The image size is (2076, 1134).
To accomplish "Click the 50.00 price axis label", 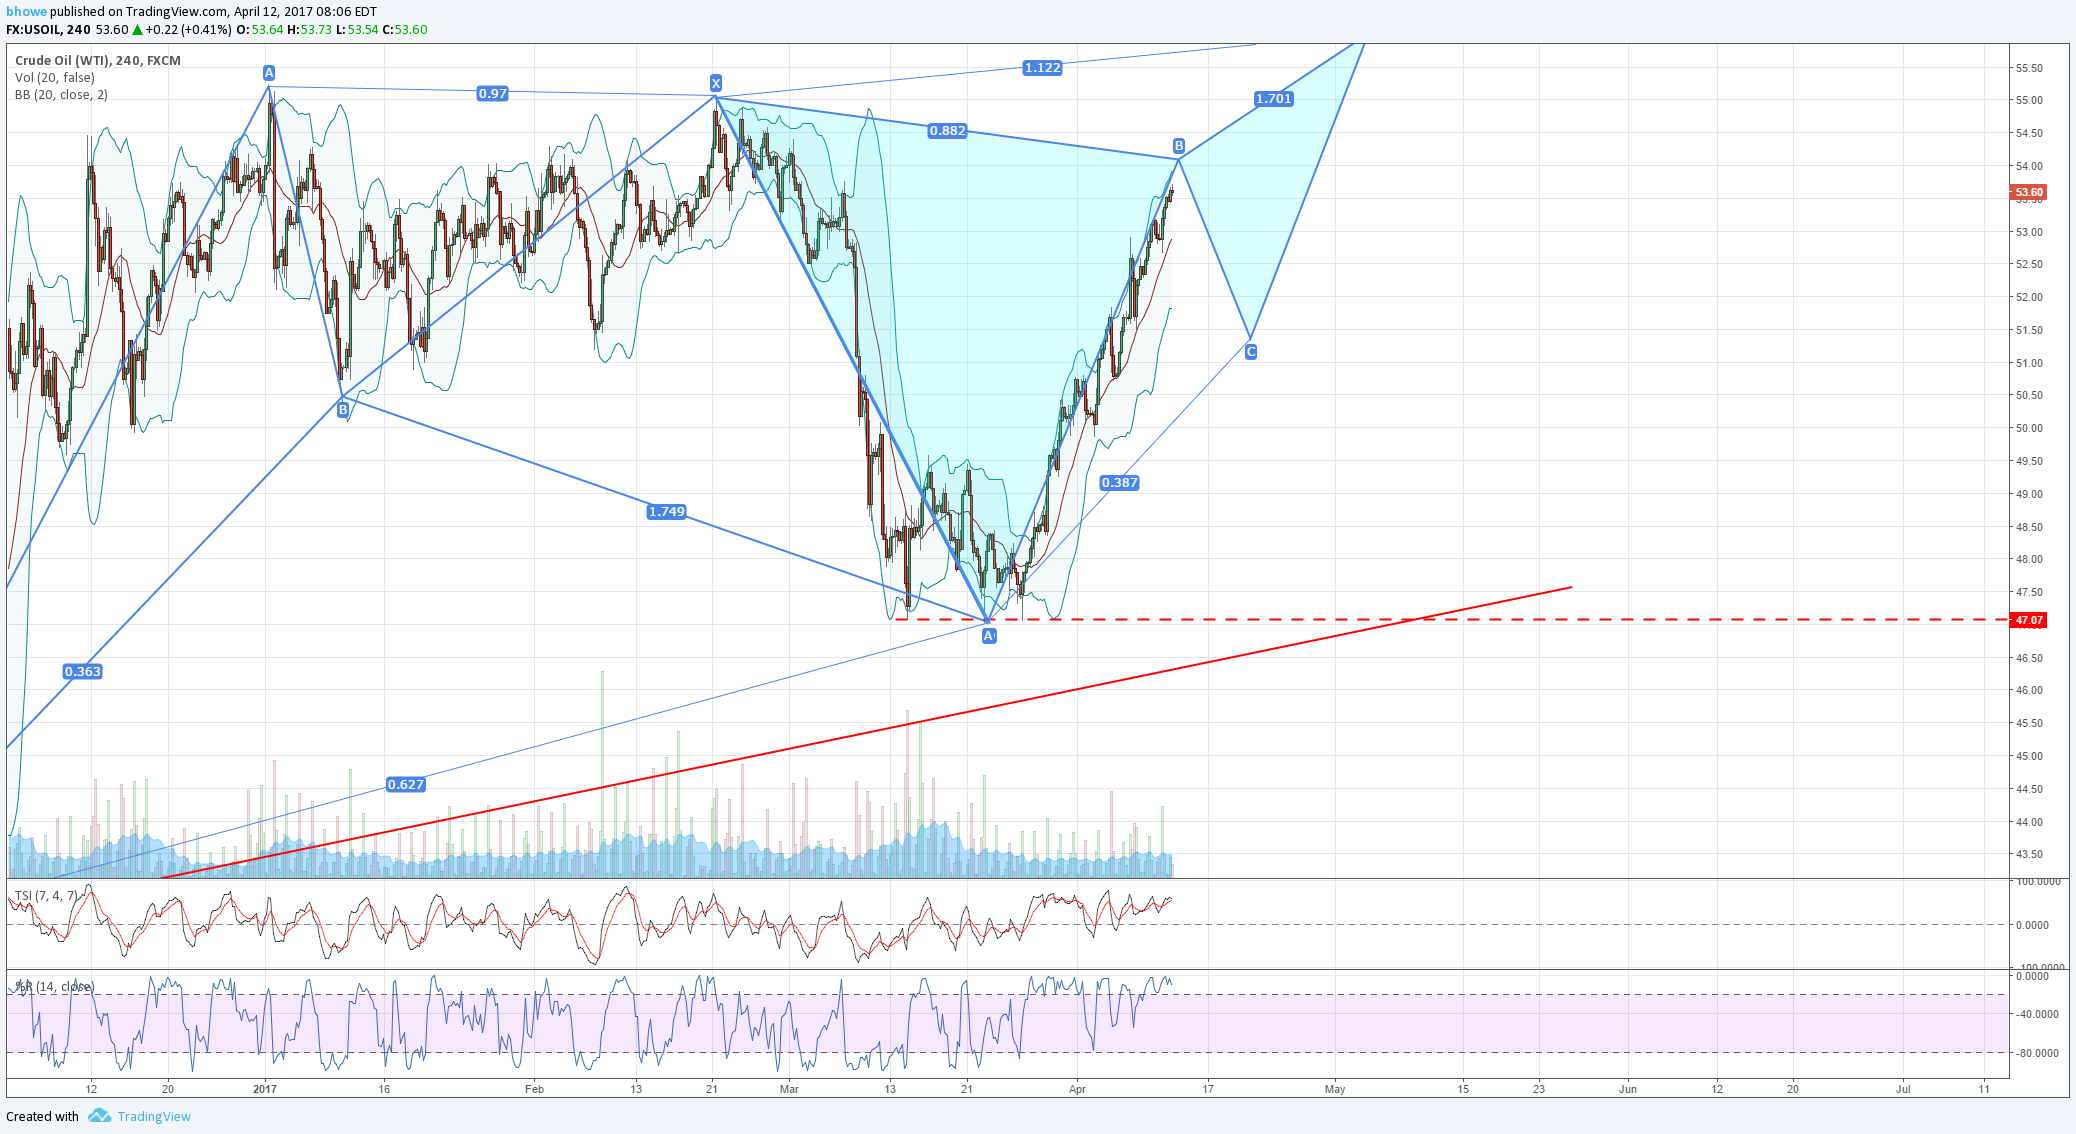I will [2029, 429].
